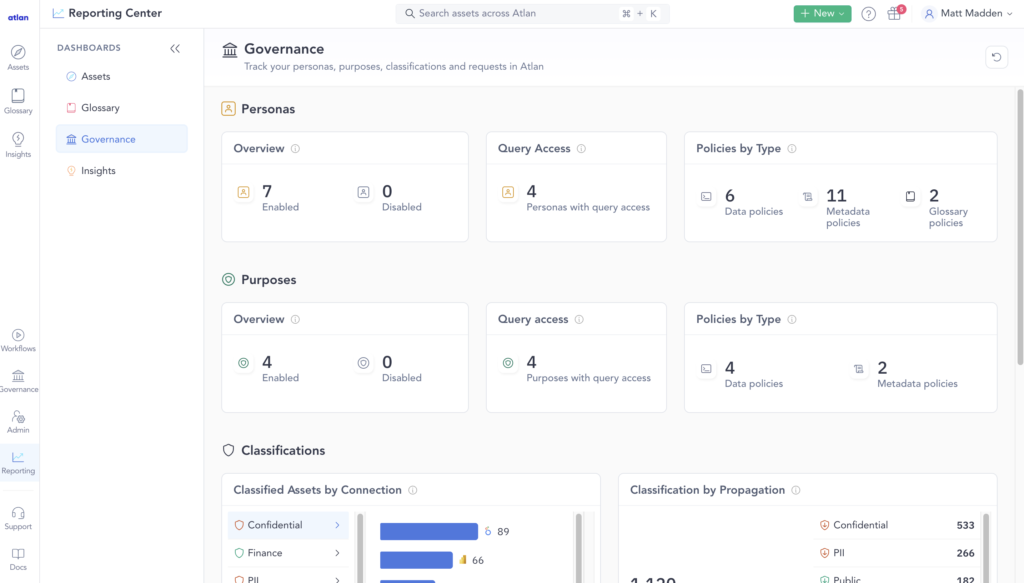Click 4 Purposes with query access
The image size is (1024, 583).
point(576,368)
